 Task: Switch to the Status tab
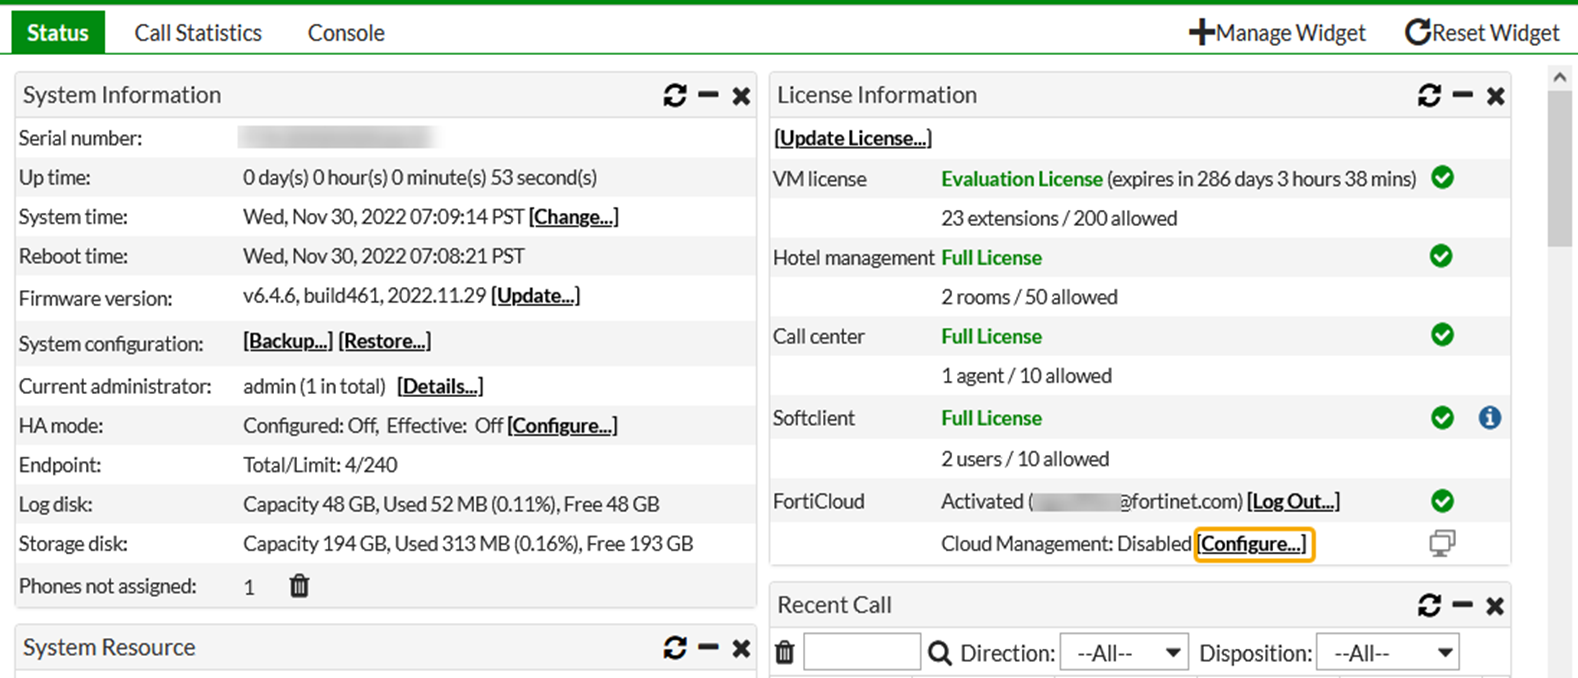[x=58, y=33]
